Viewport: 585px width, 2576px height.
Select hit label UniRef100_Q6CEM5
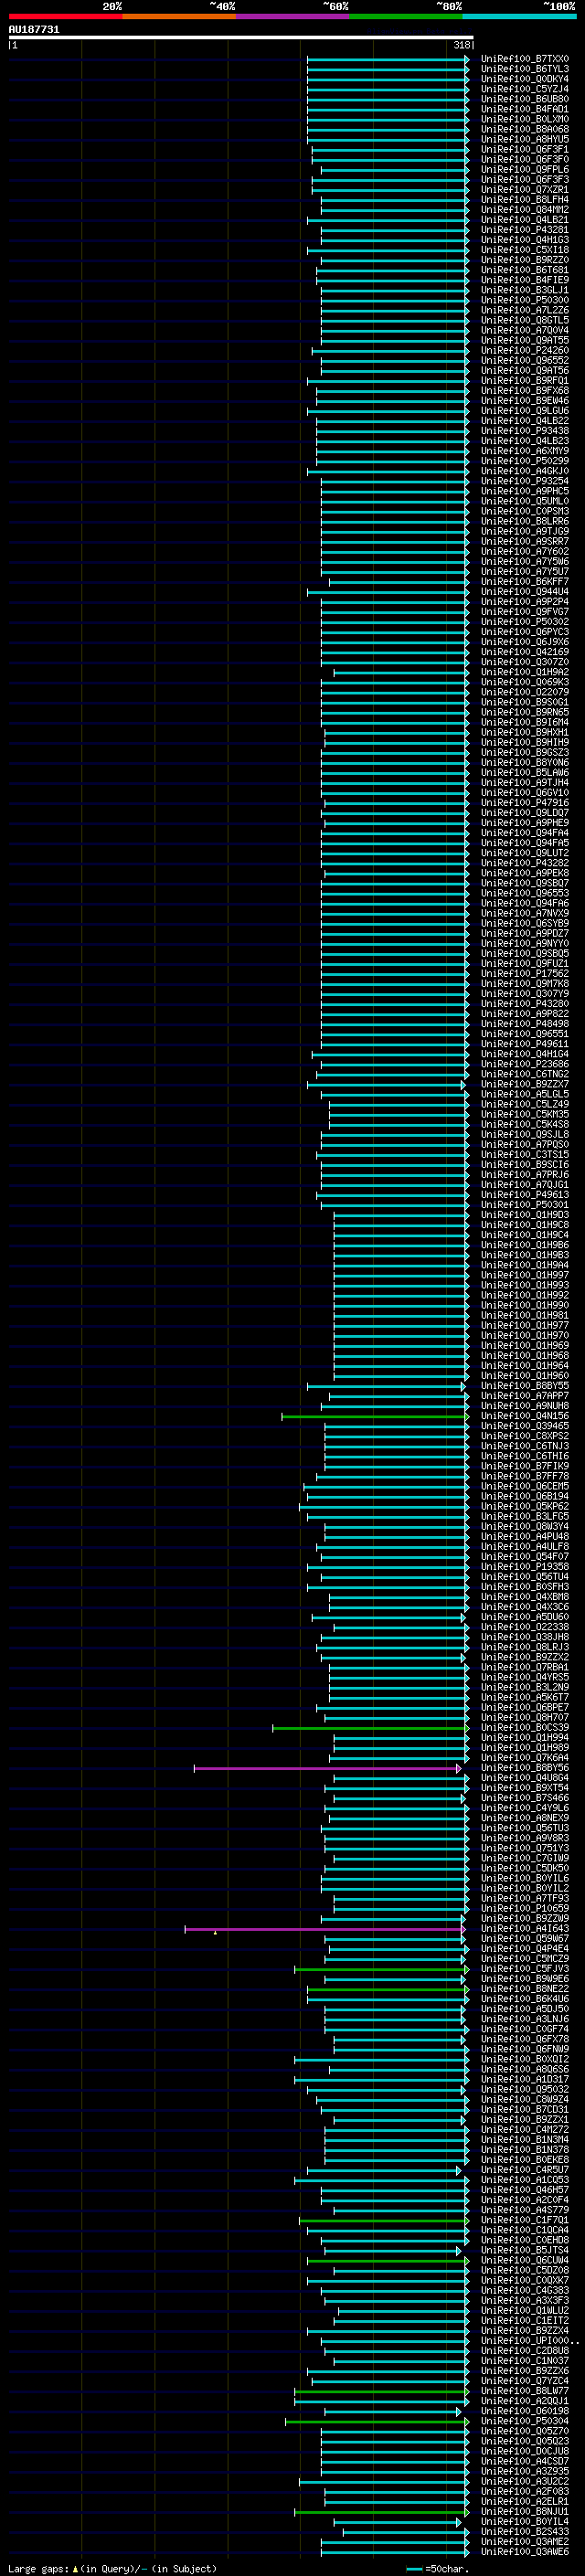point(524,1486)
